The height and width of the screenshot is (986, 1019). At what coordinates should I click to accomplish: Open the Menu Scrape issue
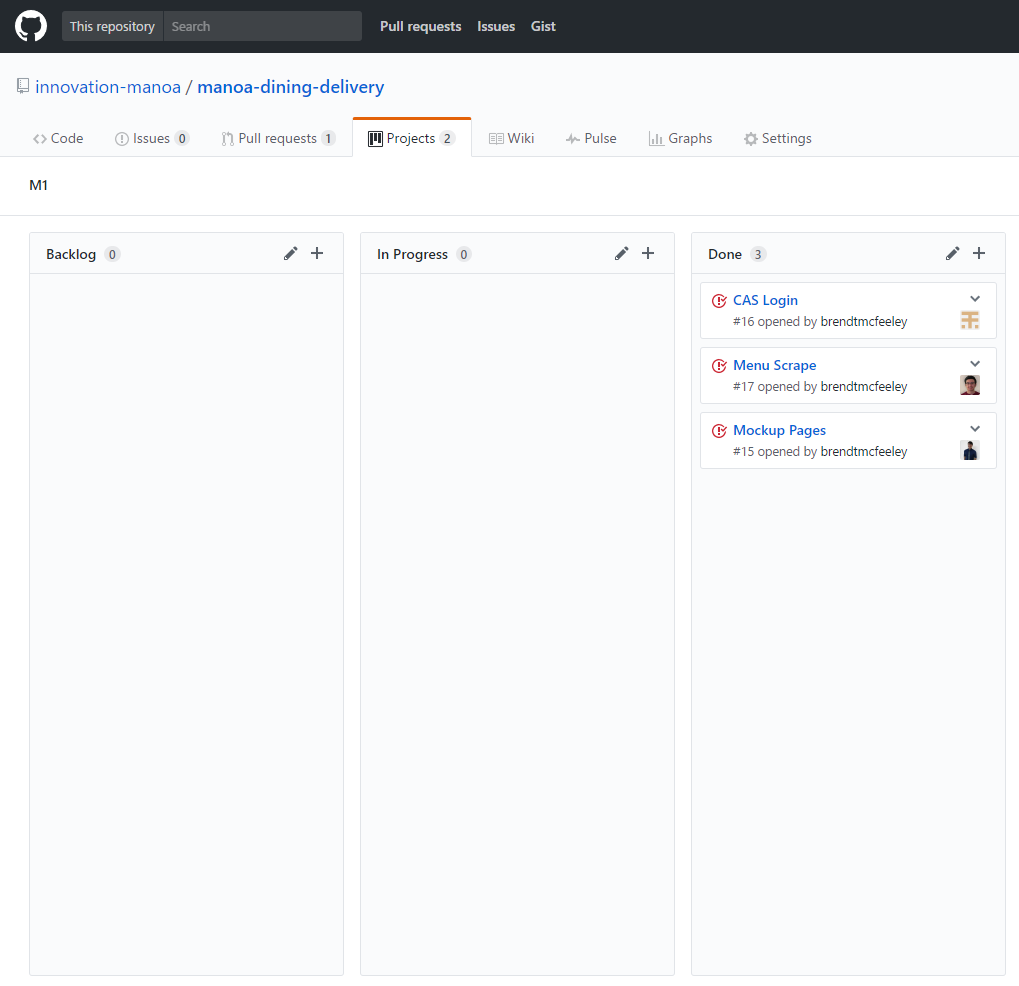coord(774,365)
